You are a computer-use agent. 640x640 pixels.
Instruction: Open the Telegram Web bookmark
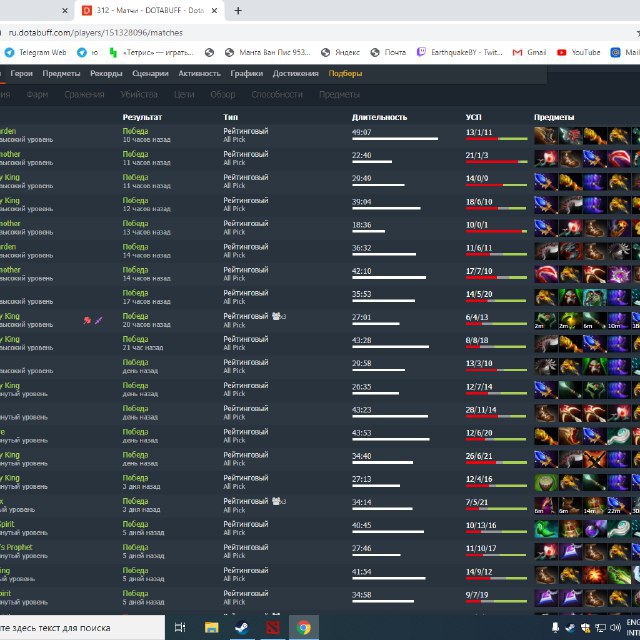(36, 52)
